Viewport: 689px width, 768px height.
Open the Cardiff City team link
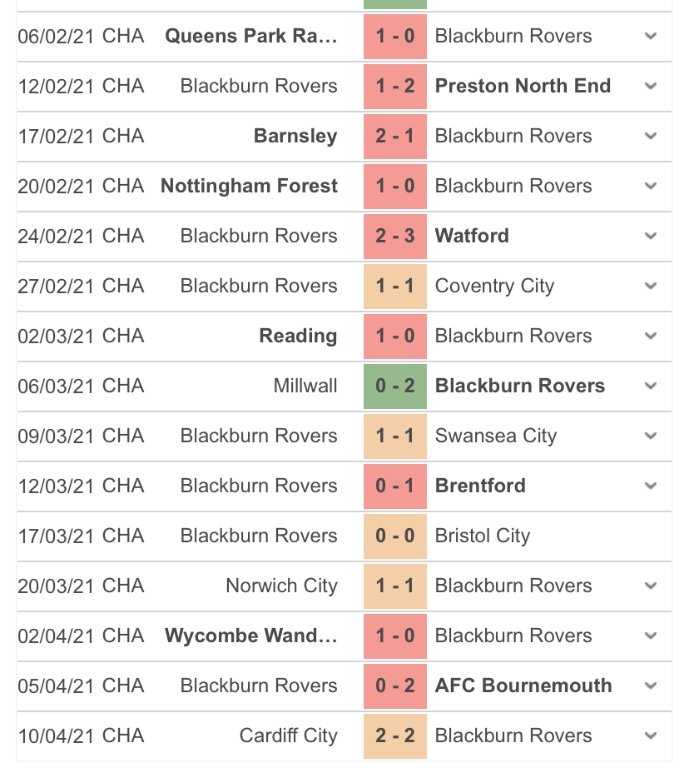288,736
